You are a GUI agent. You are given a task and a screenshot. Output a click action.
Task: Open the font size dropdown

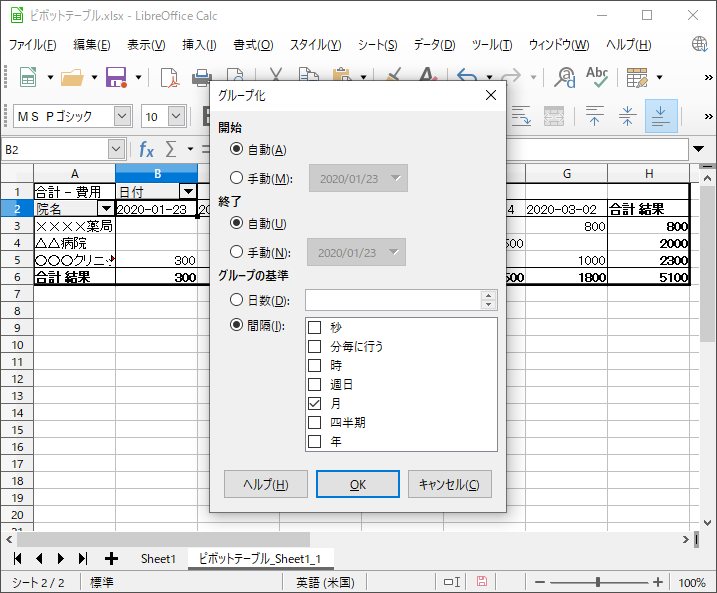[177, 116]
